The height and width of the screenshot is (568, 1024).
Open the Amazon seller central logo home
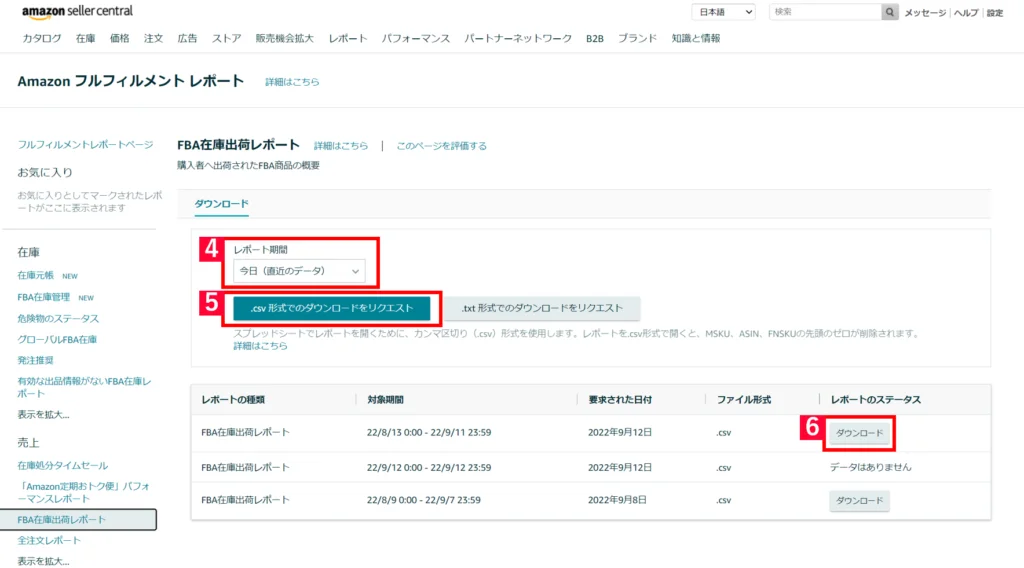[77, 12]
